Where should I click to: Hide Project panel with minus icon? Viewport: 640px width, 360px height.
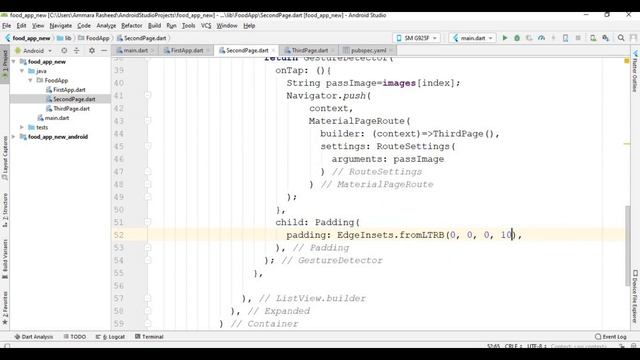coord(104,51)
